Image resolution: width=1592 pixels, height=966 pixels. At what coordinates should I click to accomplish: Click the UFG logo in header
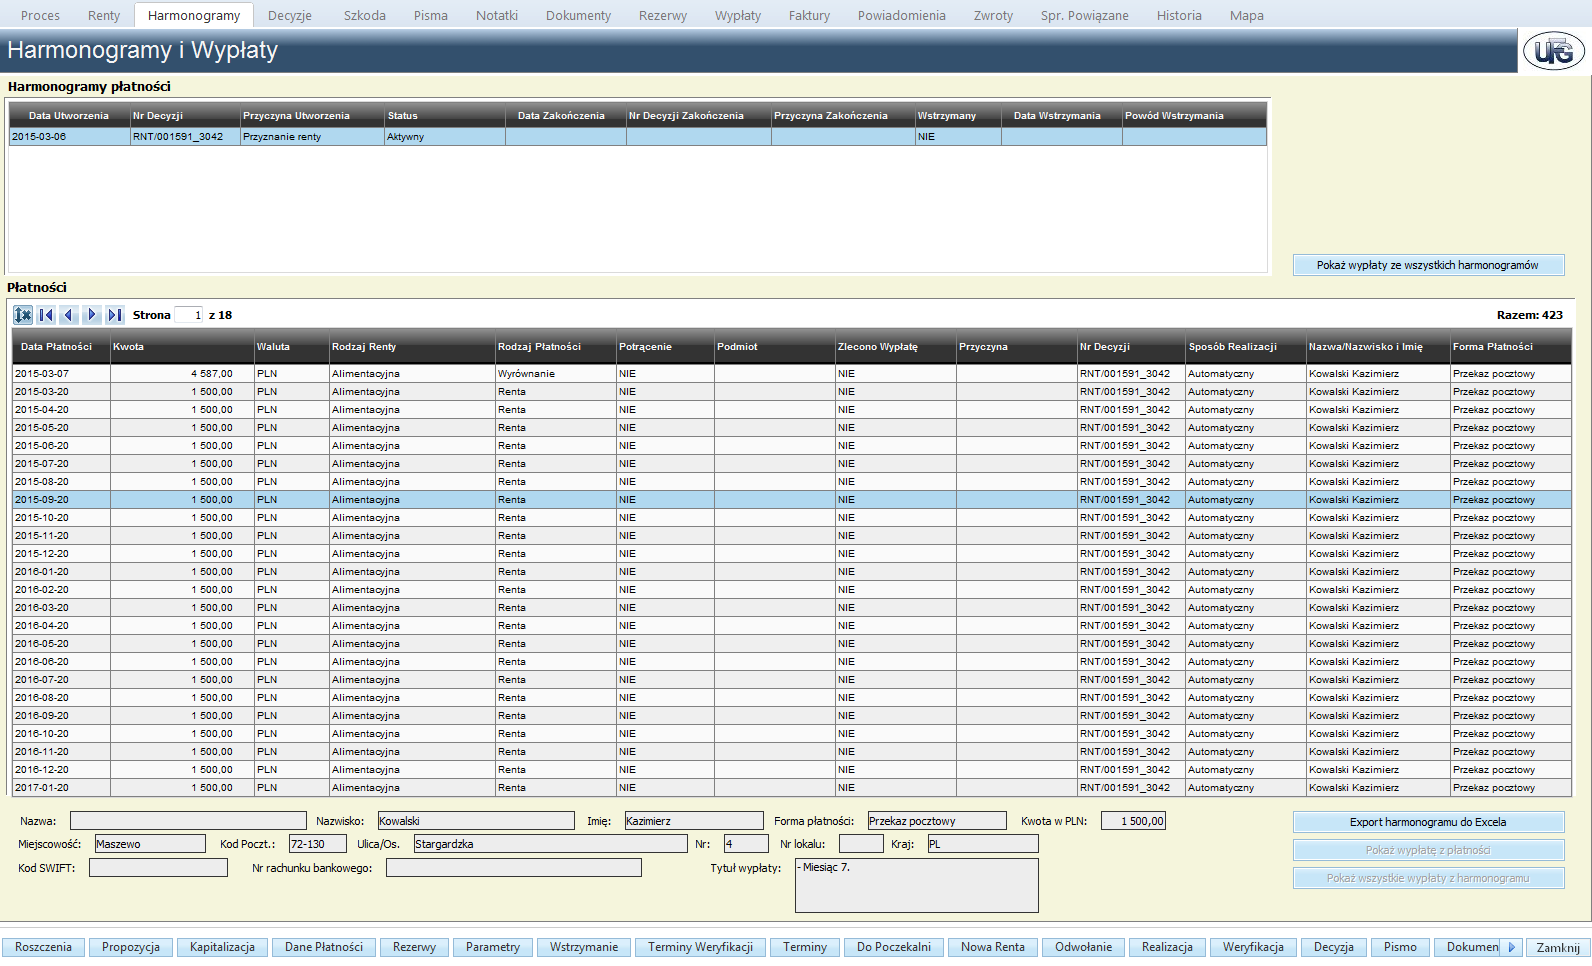point(1554,51)
